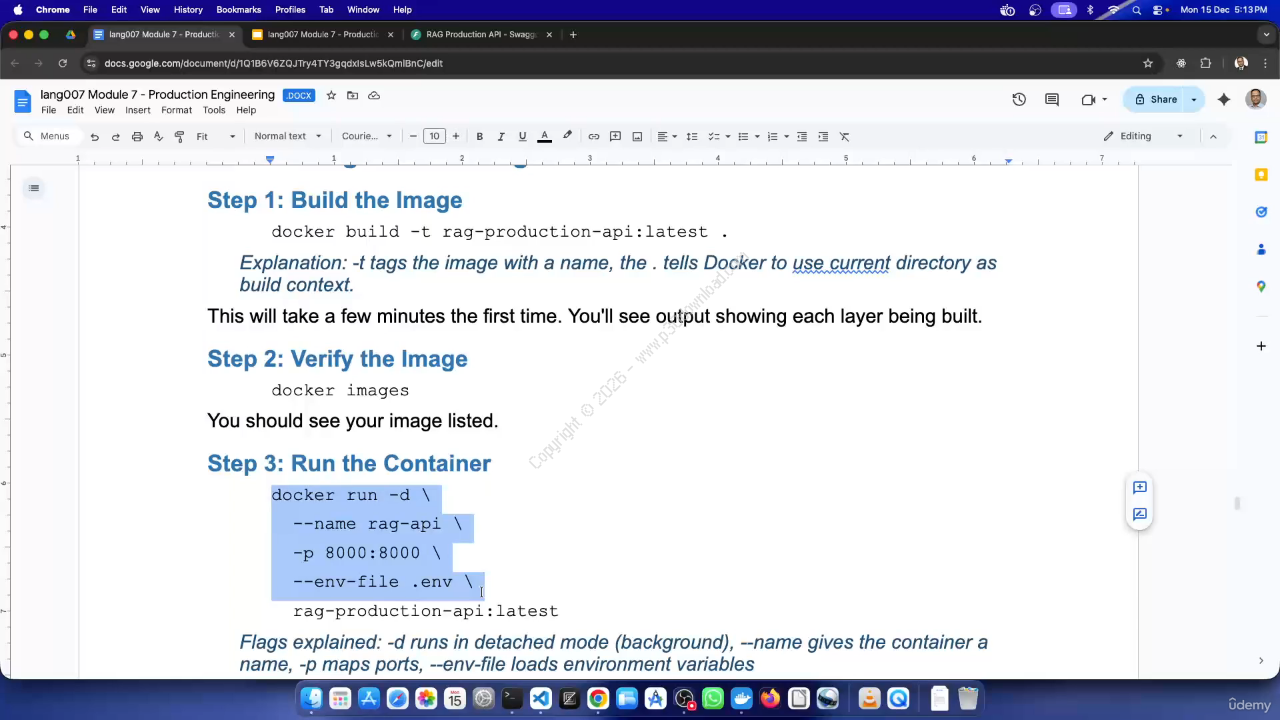Click the Share button

(x=1155, y=99)
